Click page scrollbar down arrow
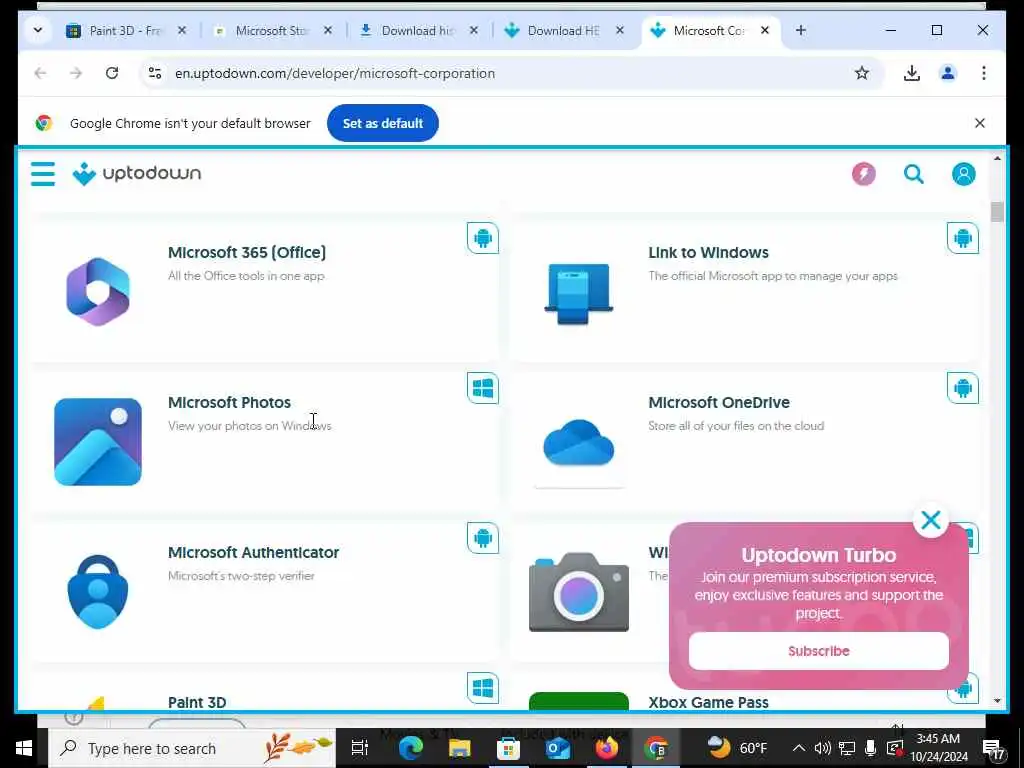Viewport: 1024px width, 768px height. [997, 701]
